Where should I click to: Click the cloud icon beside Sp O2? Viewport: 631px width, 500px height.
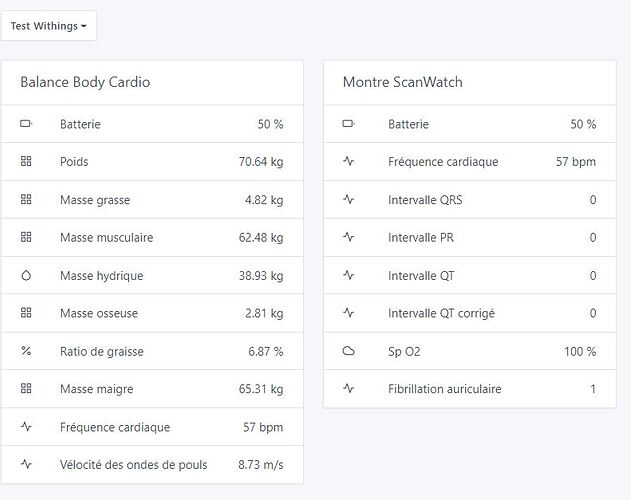point(348,351)
